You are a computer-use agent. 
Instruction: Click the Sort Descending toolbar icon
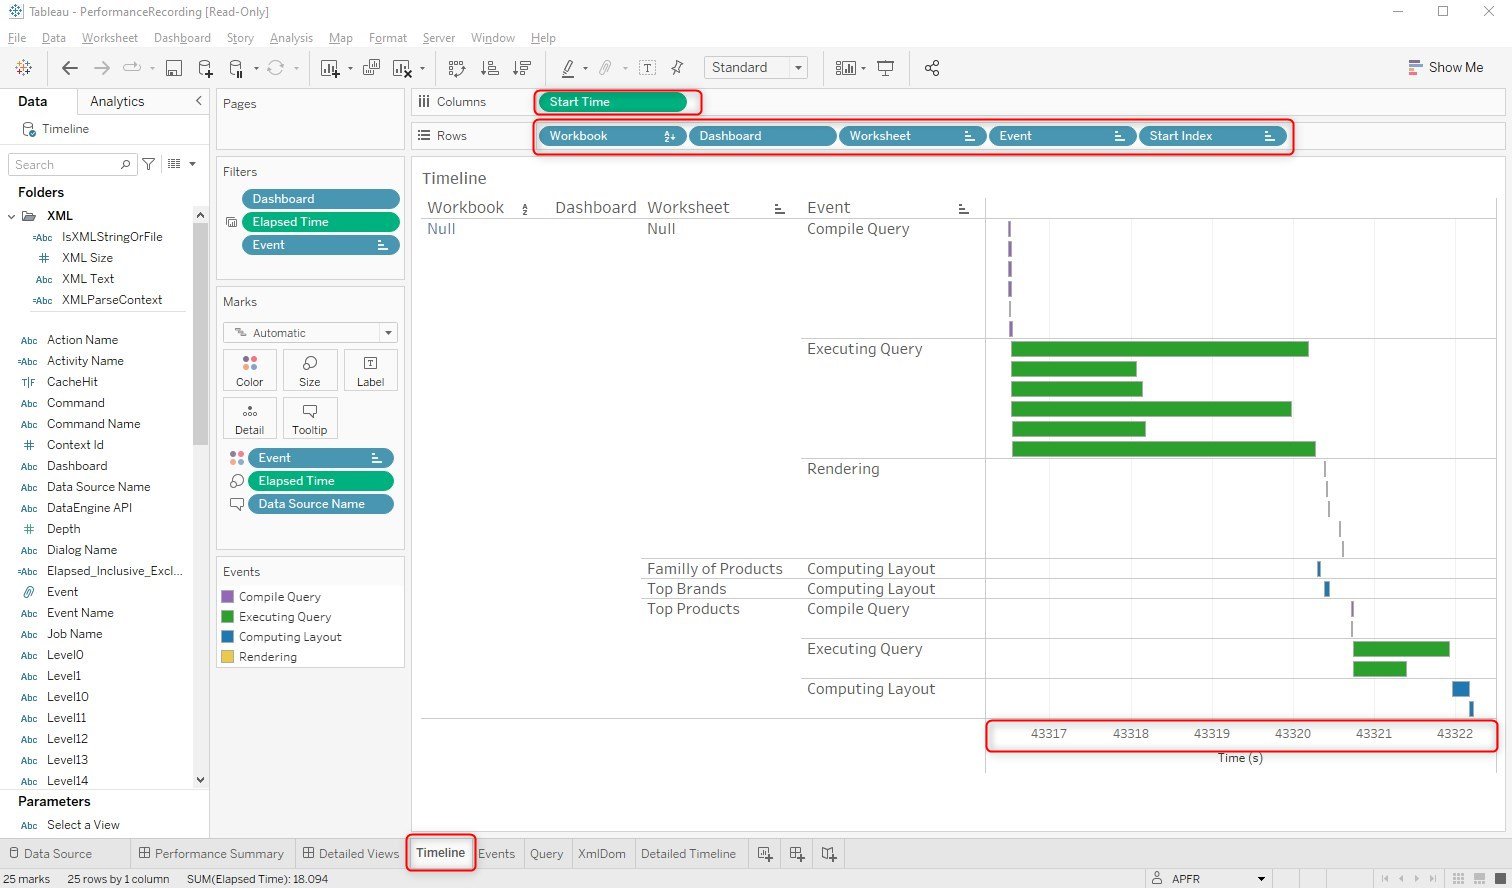coord(522,68)
